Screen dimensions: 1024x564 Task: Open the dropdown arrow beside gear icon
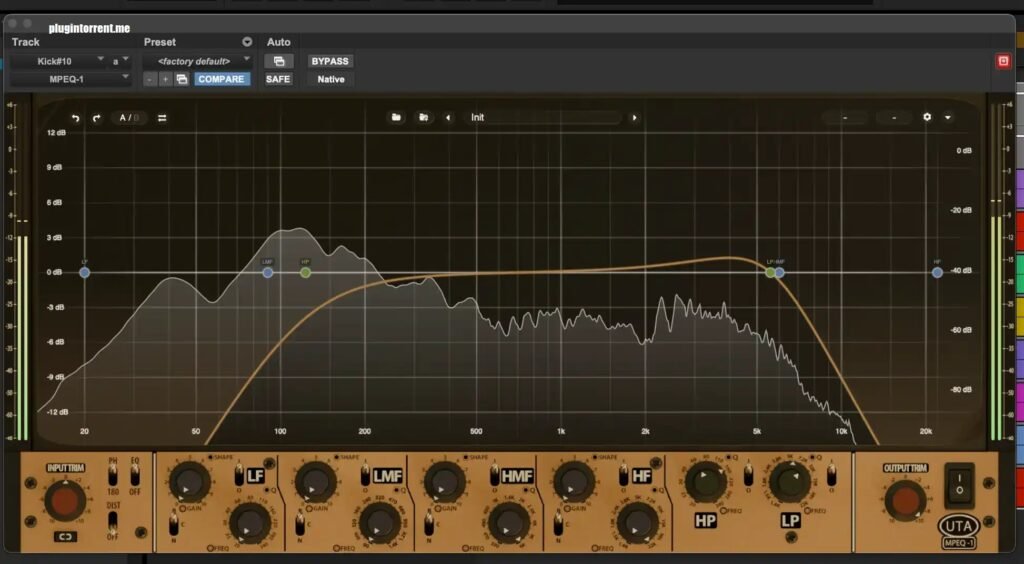[x=948, y=118]
